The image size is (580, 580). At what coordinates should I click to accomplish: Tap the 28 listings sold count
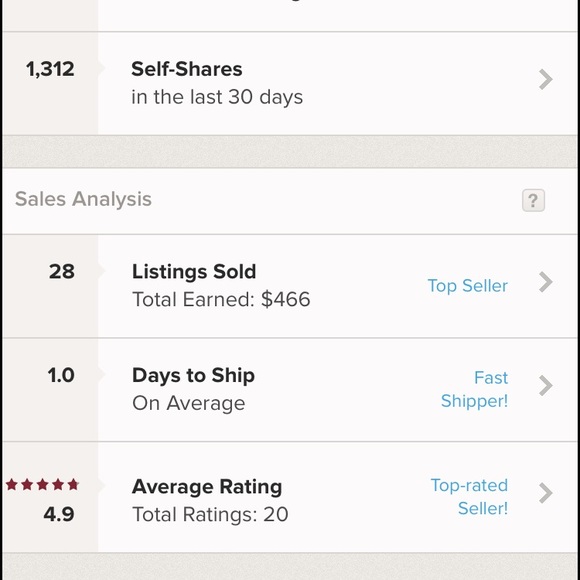pos(62,272)
